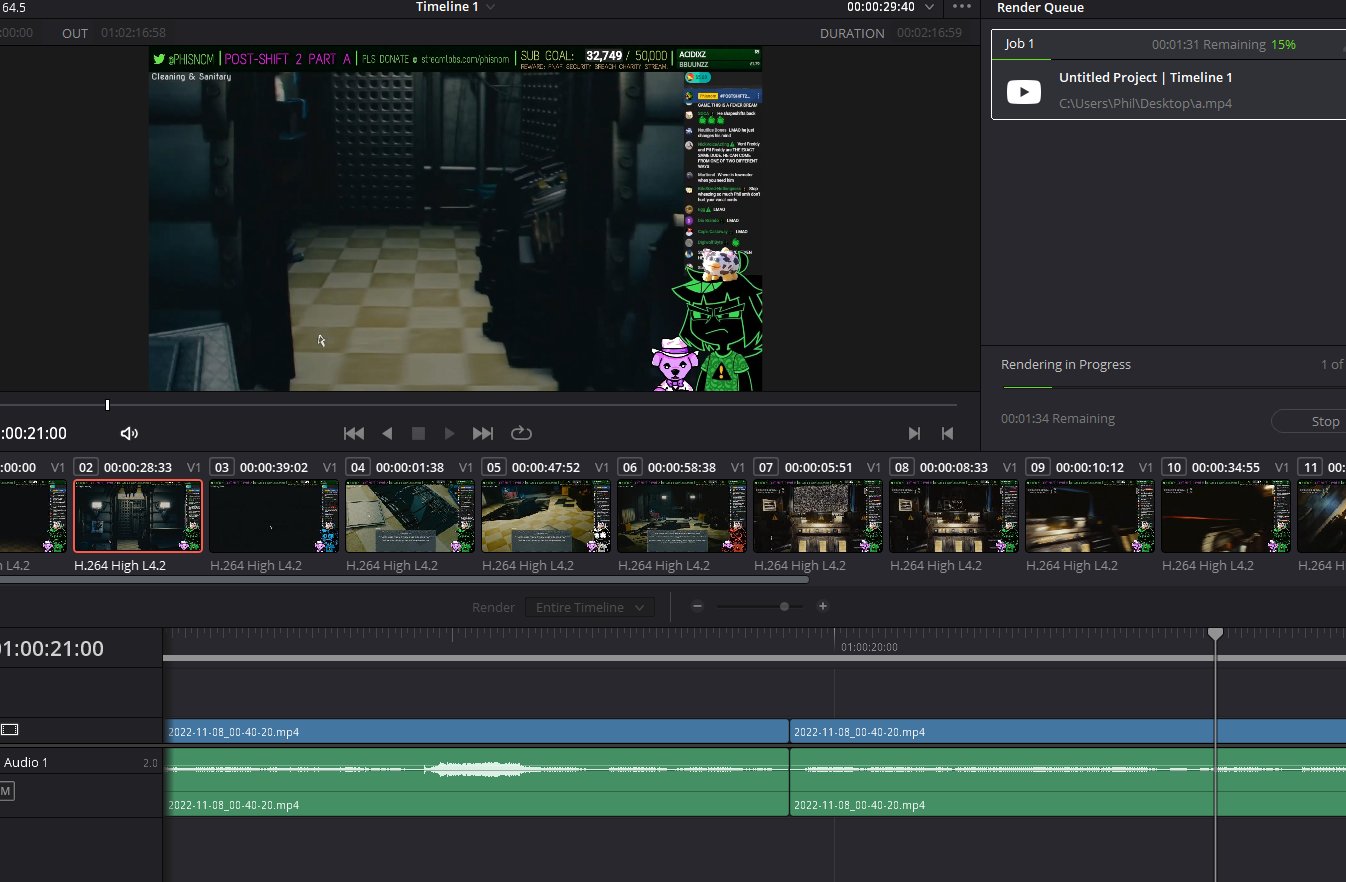Image resolution: width=1346 pixels, height=882 pixels.
Task: Select clip 05 thumbnail
Action: coord(546,516)
